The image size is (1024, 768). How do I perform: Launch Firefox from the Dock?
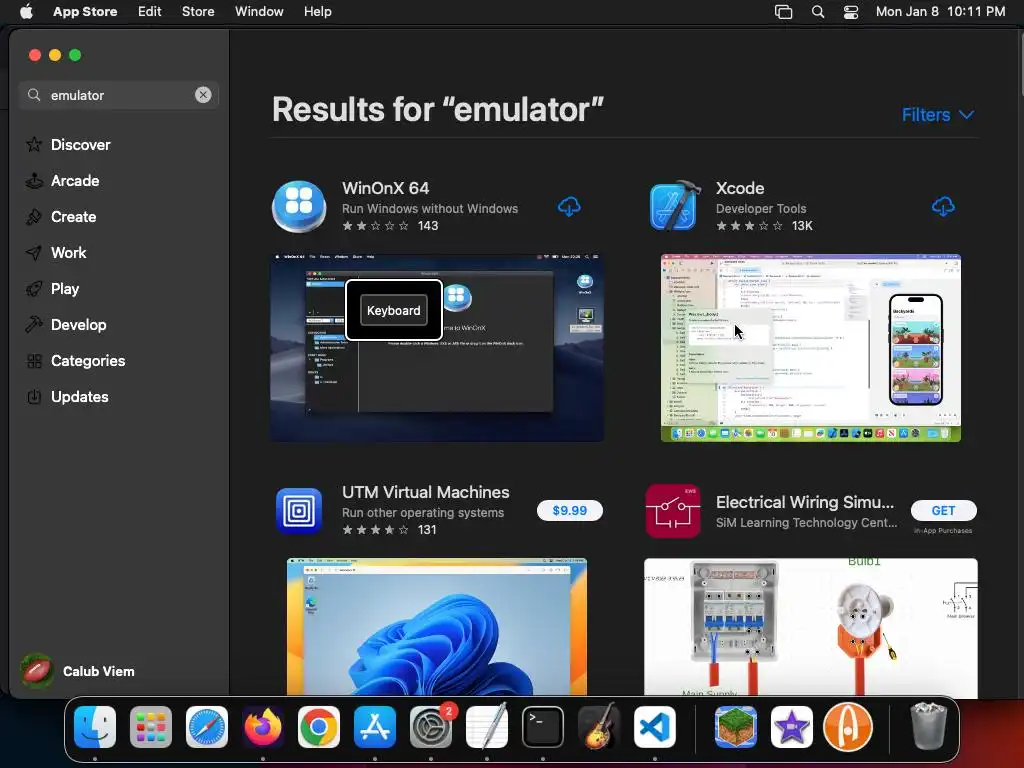point(263,727)
